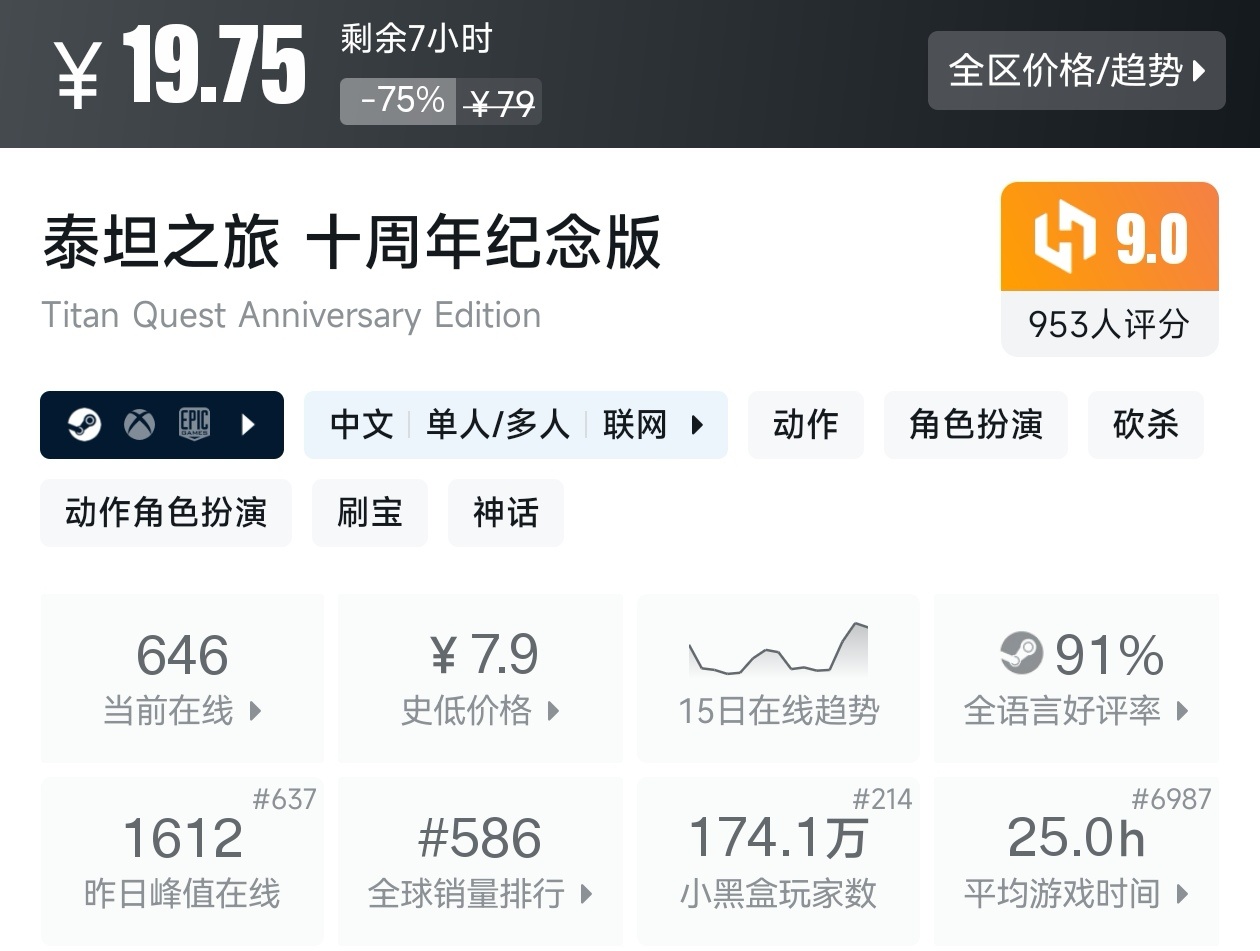Screen dimensions: 1260x951
Task: Click the #637 rank label
Action: pyautogui.click(x=284, y=799)
